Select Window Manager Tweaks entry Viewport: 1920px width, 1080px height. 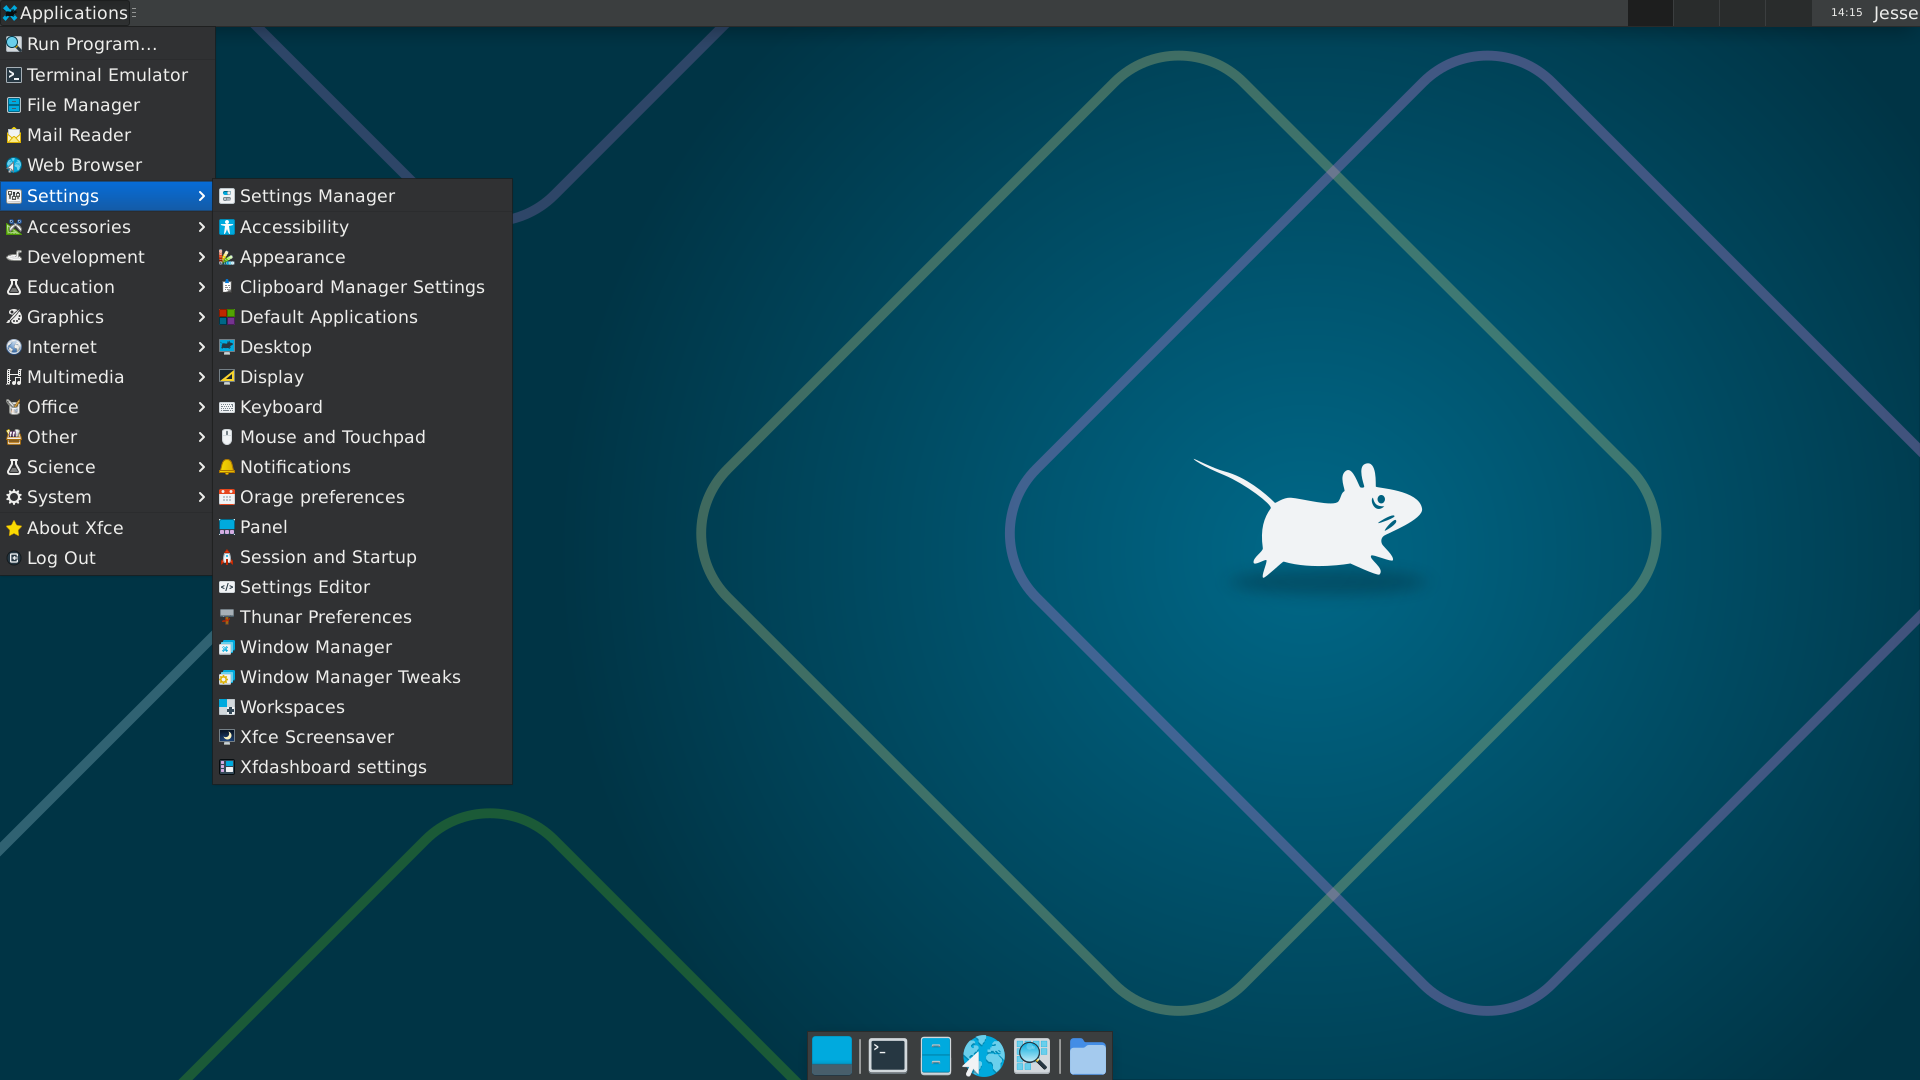pos(362,677)
